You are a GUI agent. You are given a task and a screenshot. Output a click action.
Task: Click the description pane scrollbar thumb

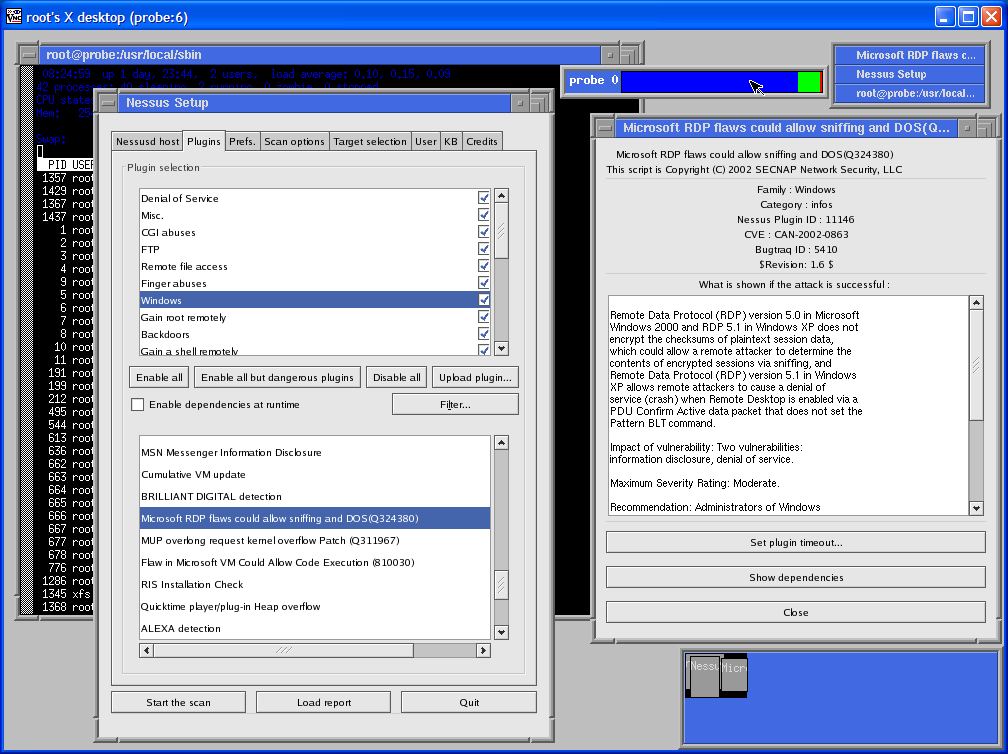pos(976,366)
